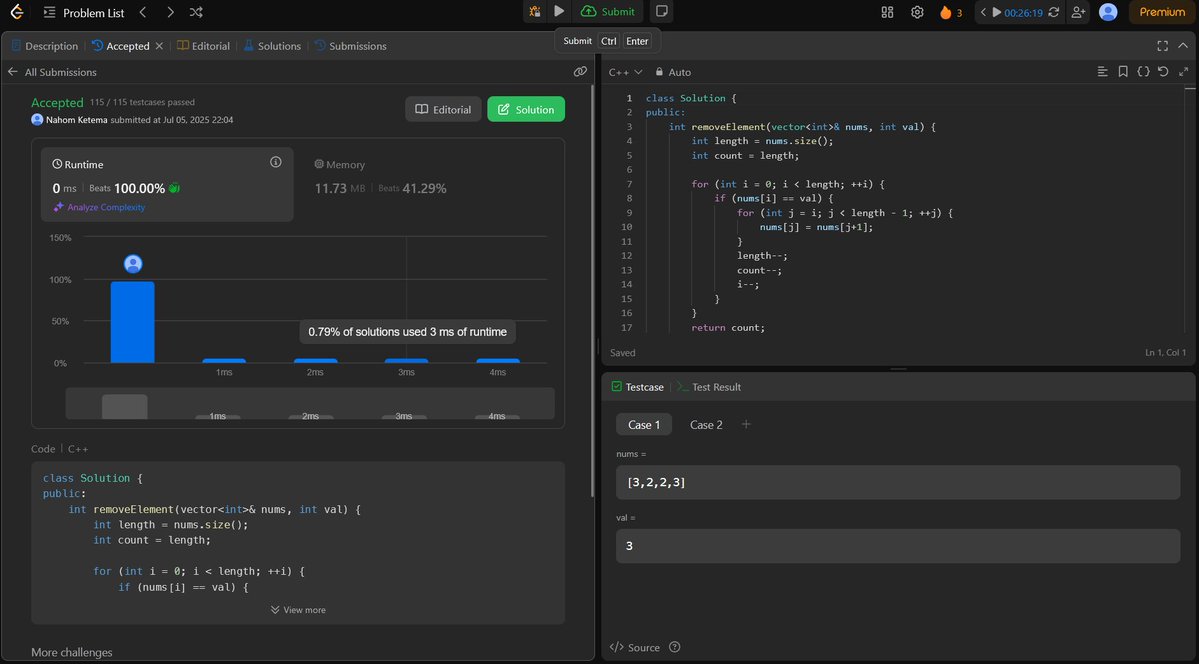This screenshot has height=664, width=1199.
Task: Click the curly braces snippet icon
Action: [1143, 71]
